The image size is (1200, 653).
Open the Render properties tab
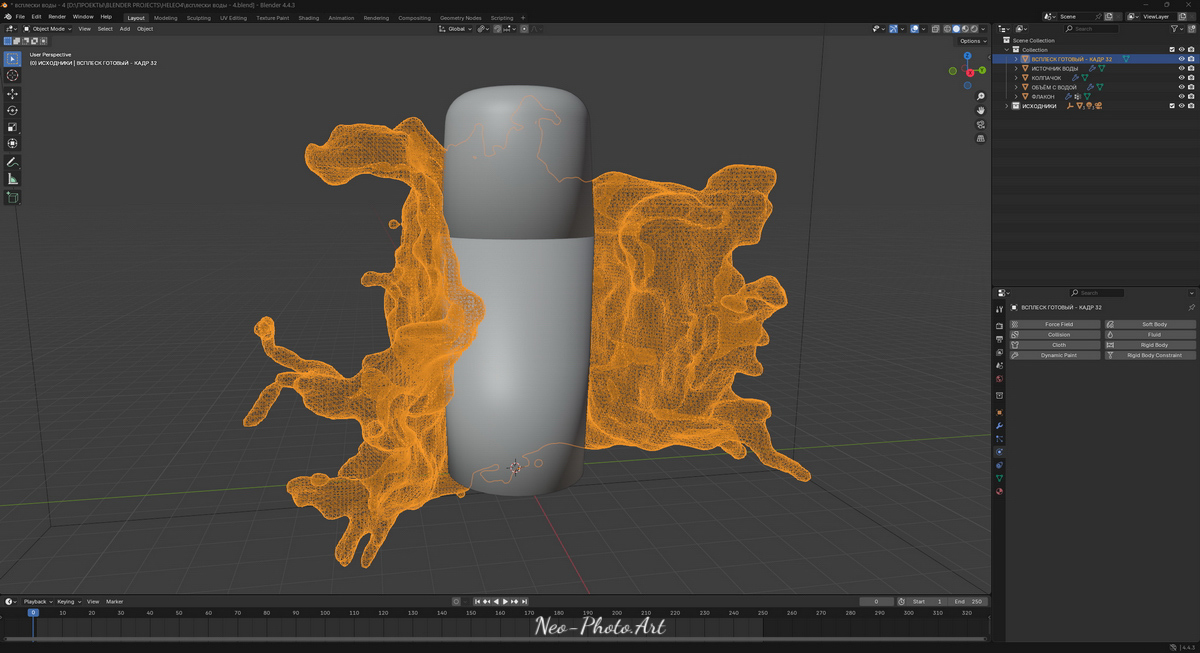999,326
